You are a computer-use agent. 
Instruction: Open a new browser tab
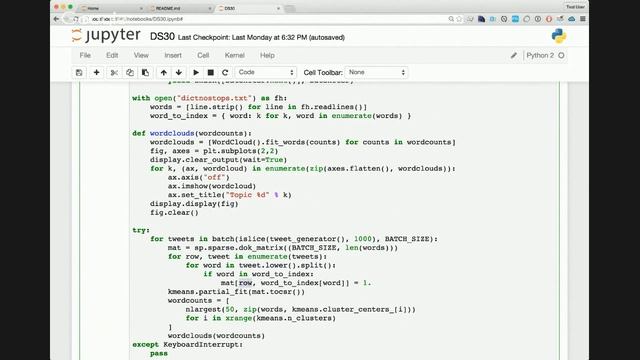click(x=290, y=8)
